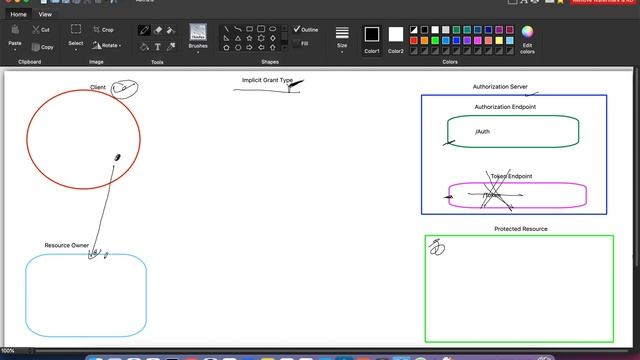Pick the black color swatch
This screenshot has width=640, height=360.
tap(424, 30)
